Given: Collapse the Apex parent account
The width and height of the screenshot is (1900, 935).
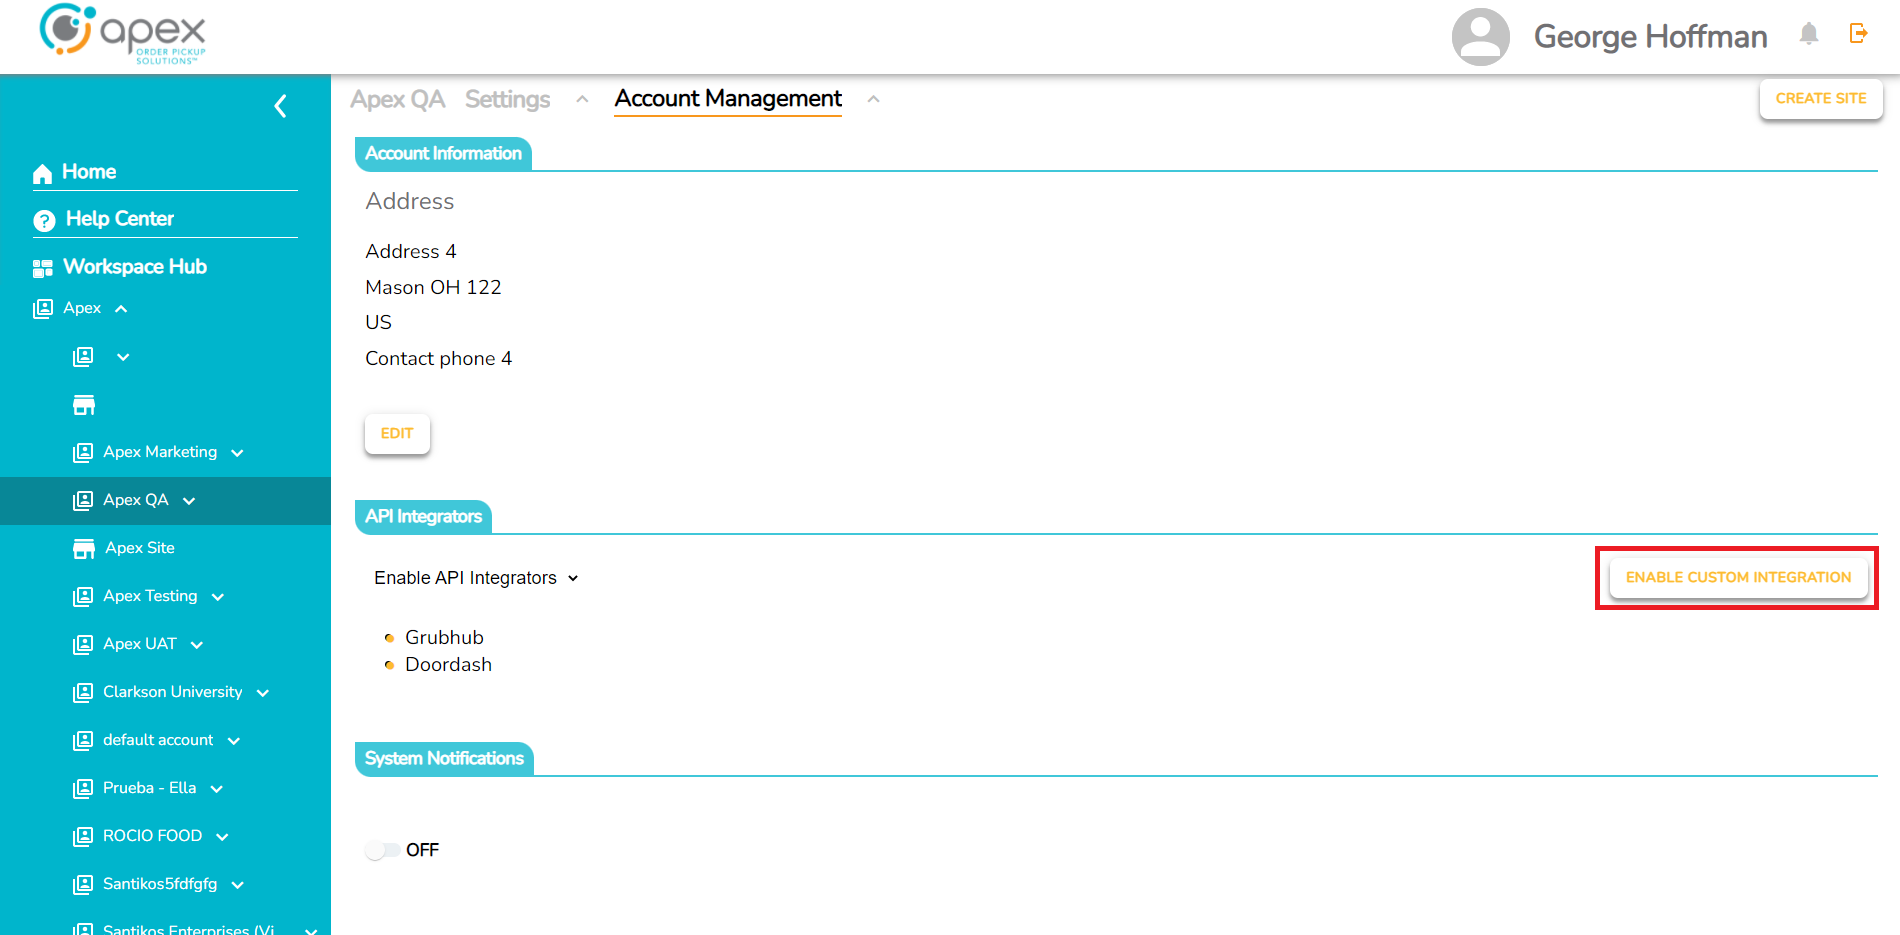Looking at the screenshot, I should tap(121, 309).
